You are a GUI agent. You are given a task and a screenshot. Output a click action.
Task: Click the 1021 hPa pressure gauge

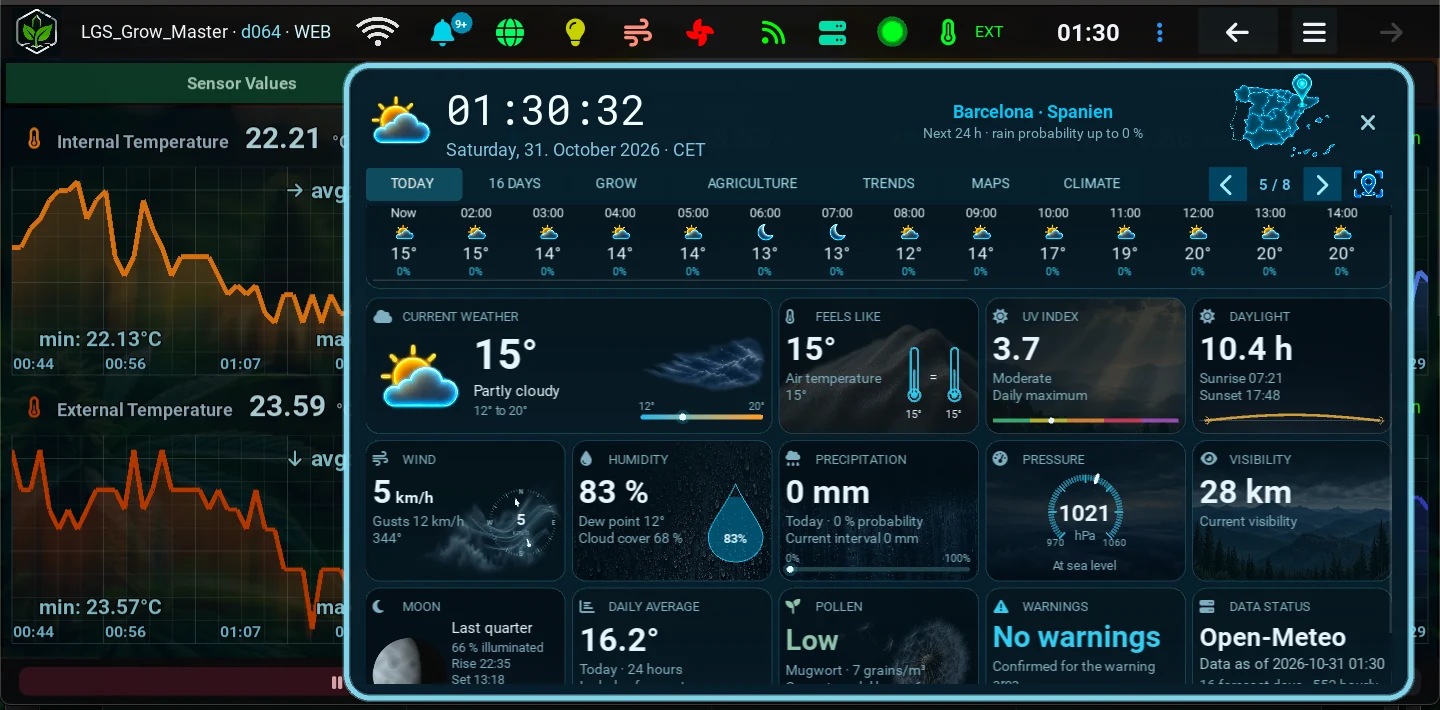coord(1084,512)
